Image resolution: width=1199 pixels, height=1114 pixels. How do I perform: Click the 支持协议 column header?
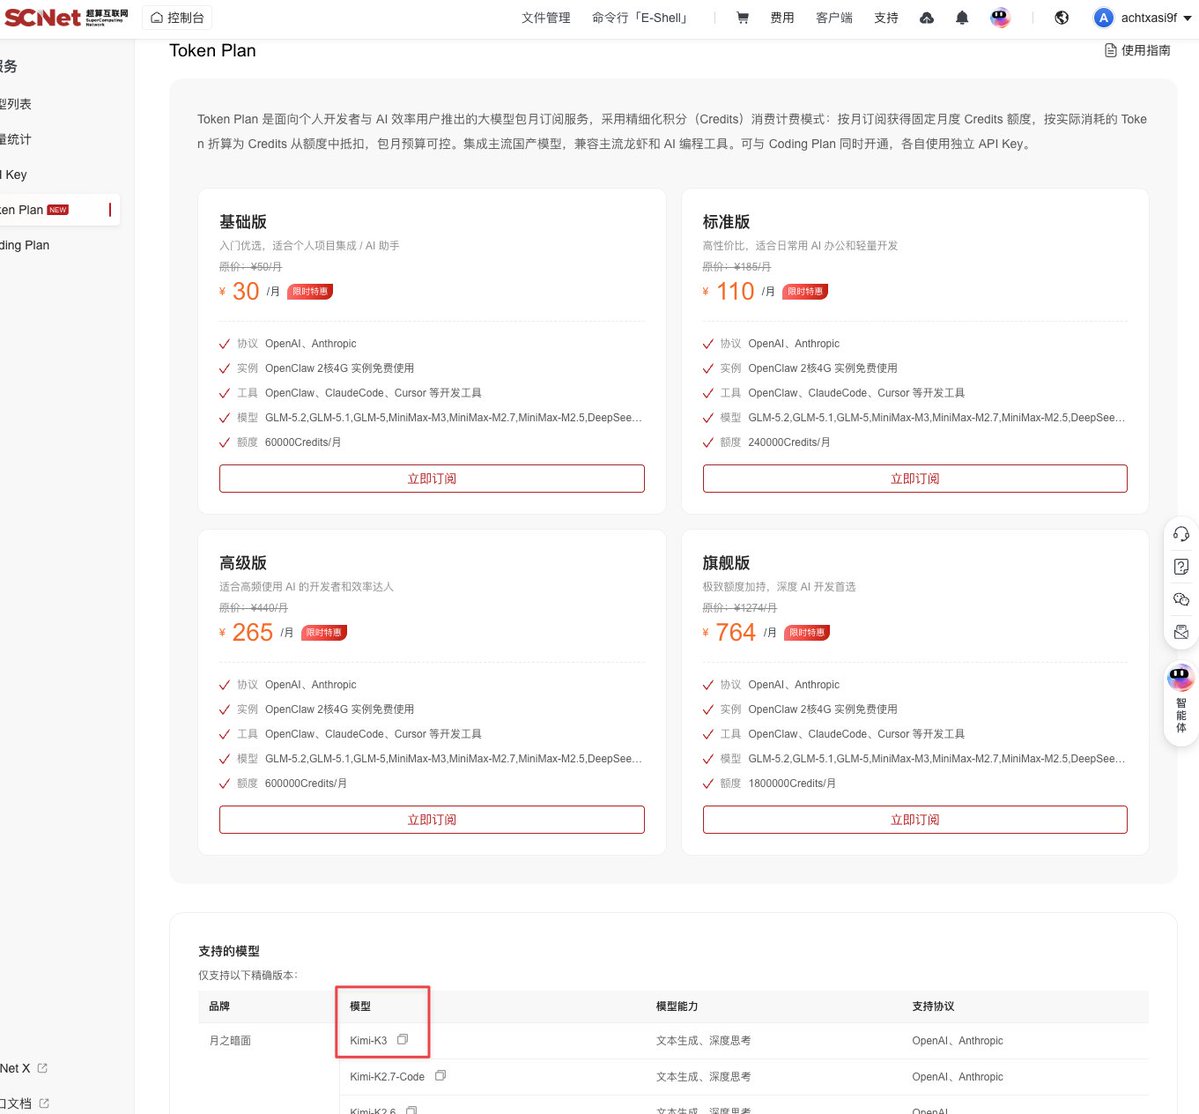[933, 1006]
